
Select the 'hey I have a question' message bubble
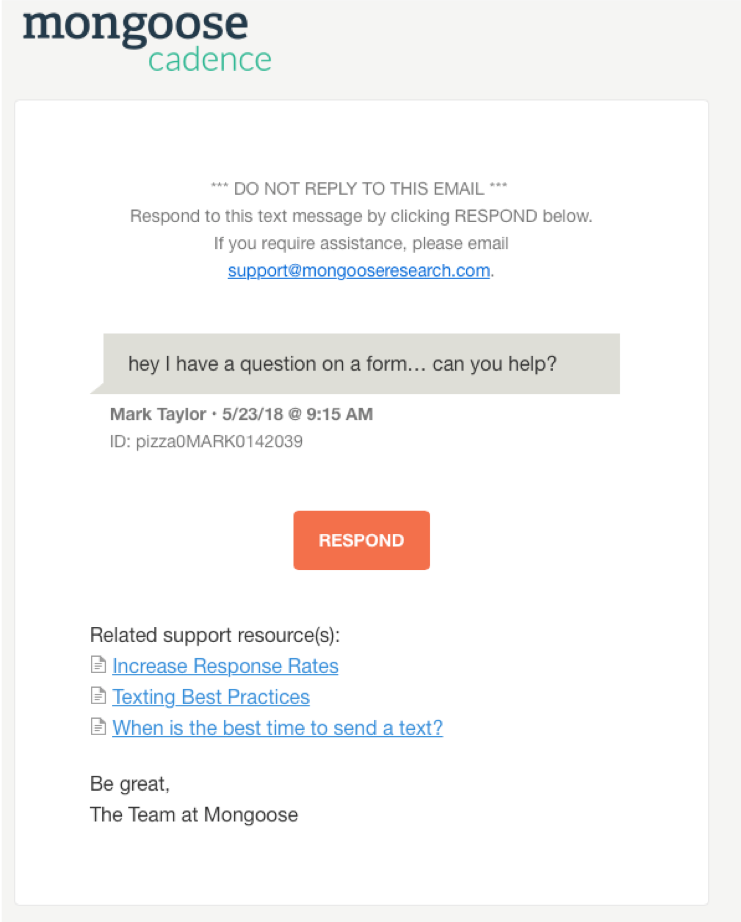(360, 364)
